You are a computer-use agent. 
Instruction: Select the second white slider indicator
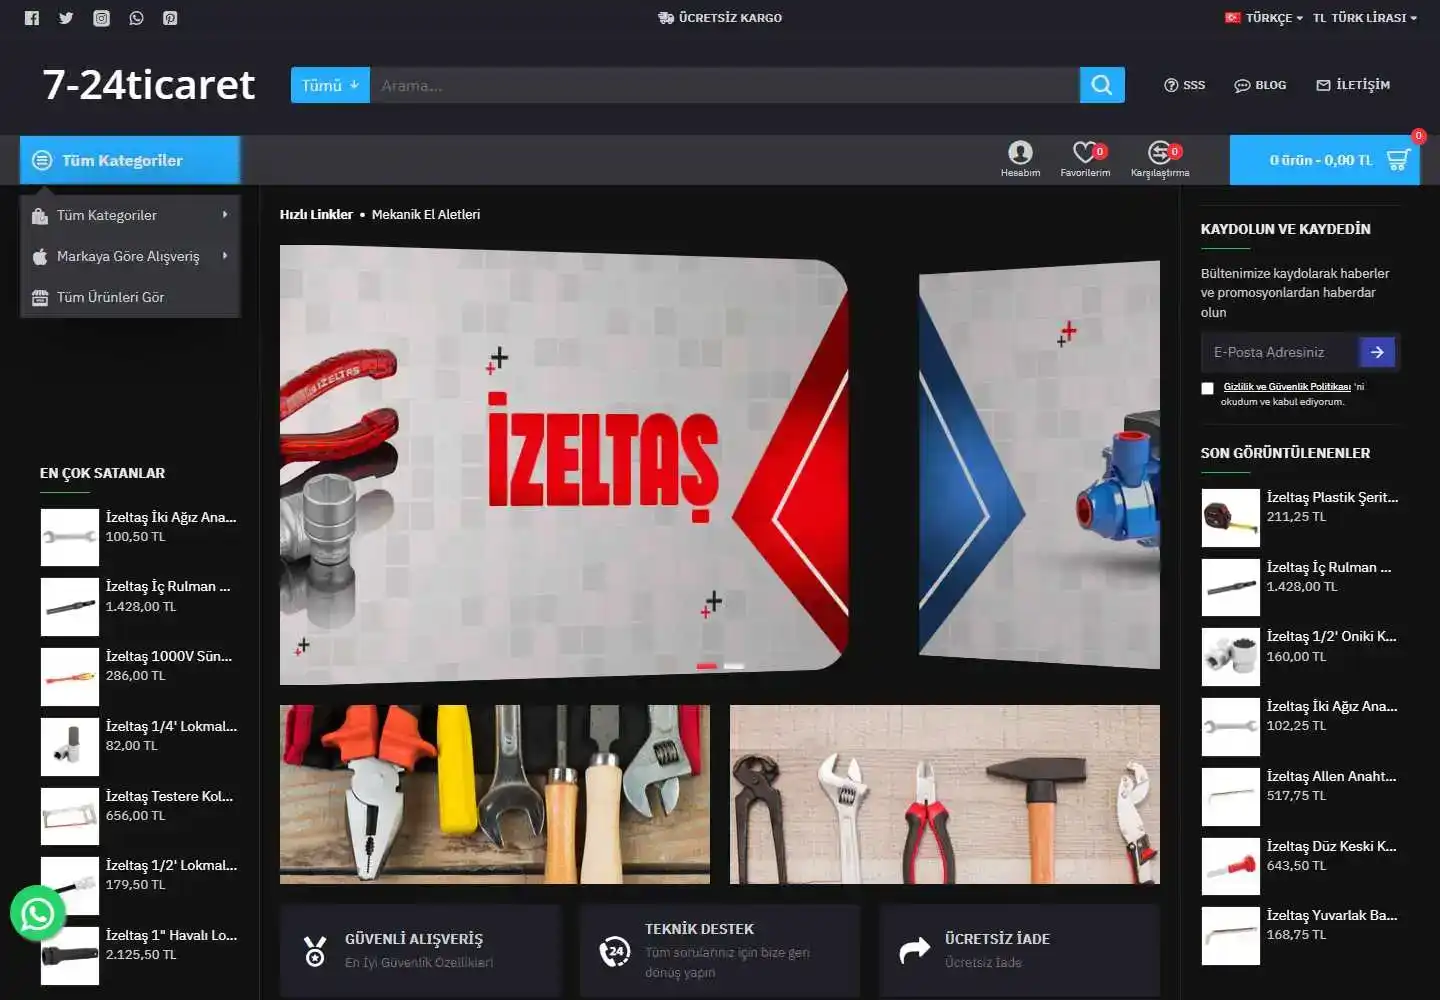734,666
